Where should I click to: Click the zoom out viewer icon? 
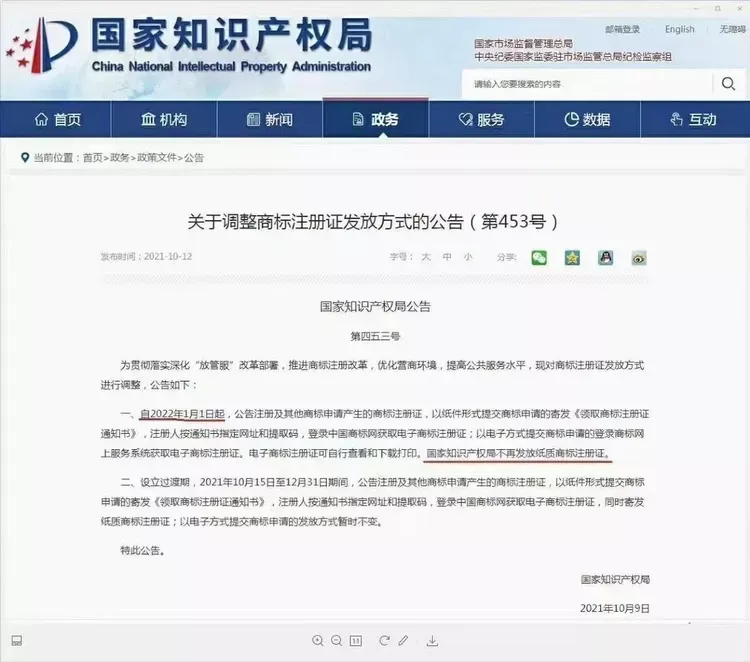coord(337,640)
